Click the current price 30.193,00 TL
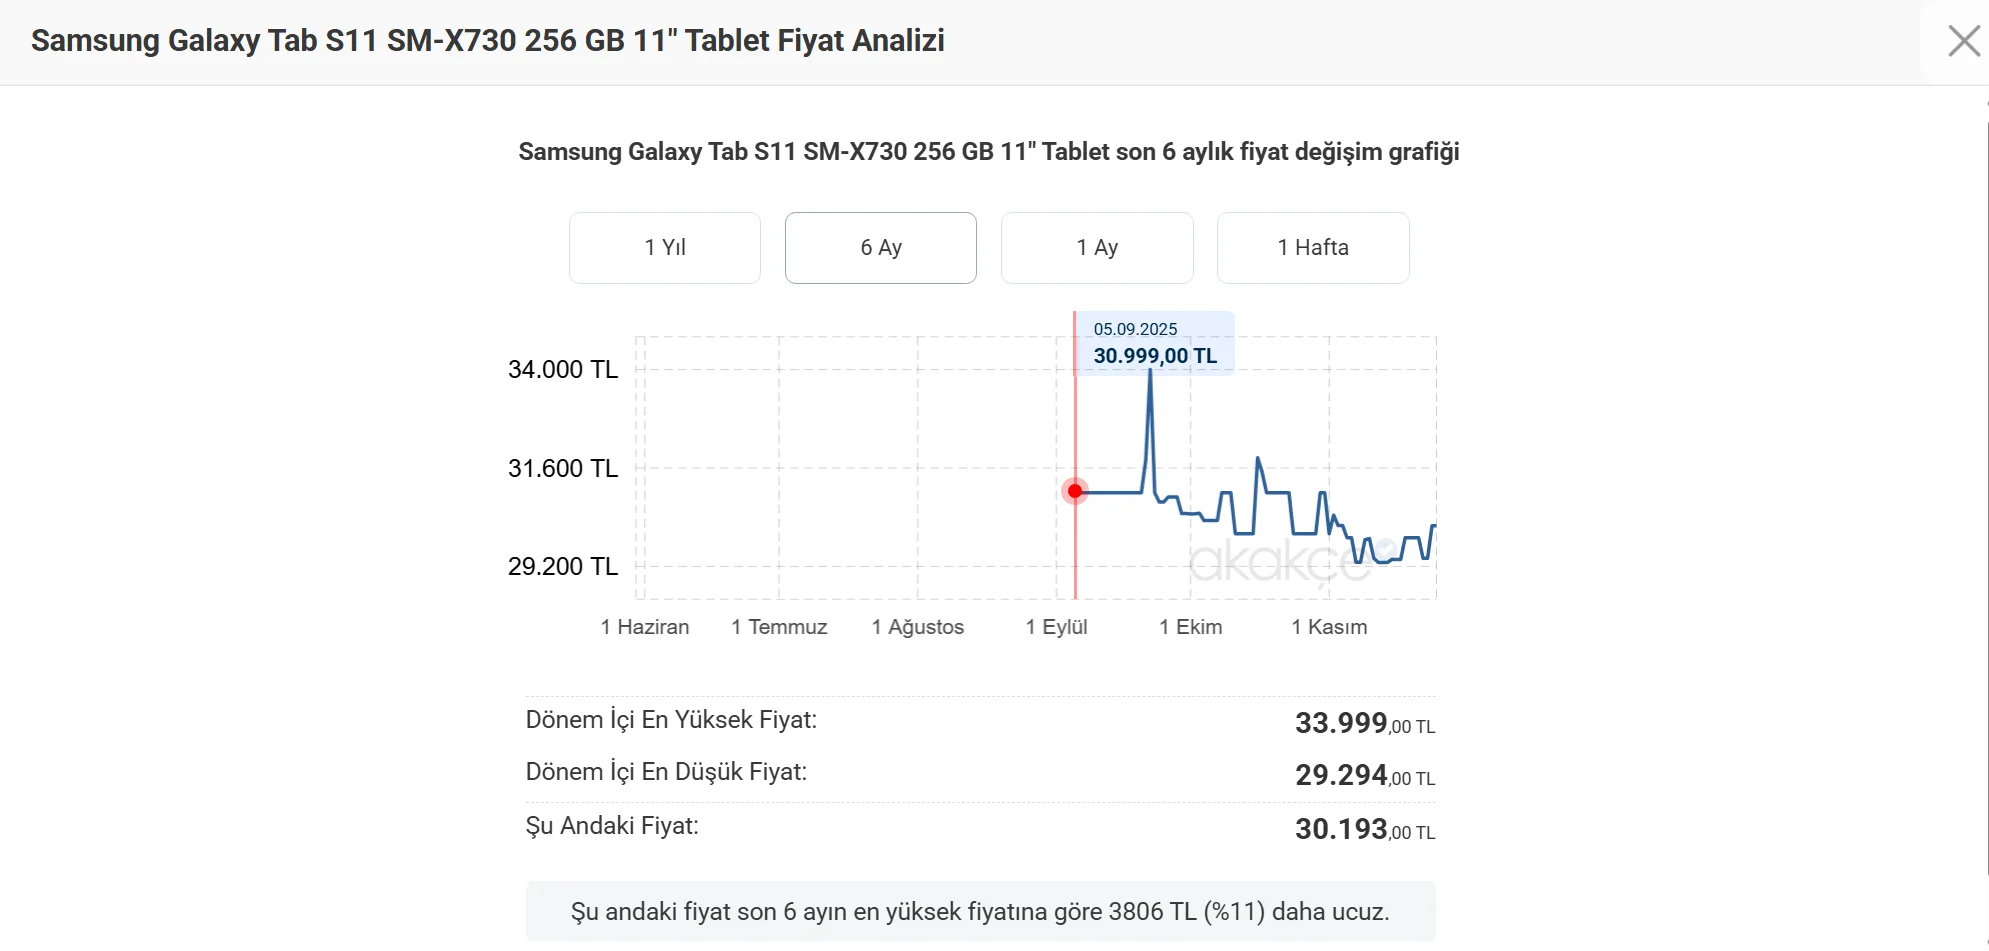 point(1364,829)
